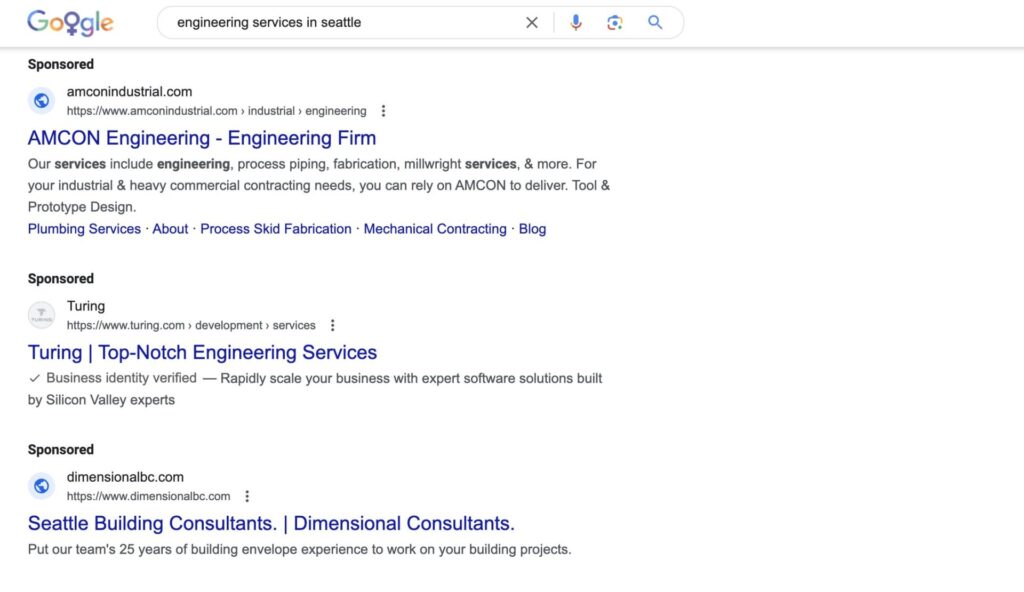The image size is (1024, 592).
Task: Click the amconindustrial.com site name
Action: coord(129,91)
